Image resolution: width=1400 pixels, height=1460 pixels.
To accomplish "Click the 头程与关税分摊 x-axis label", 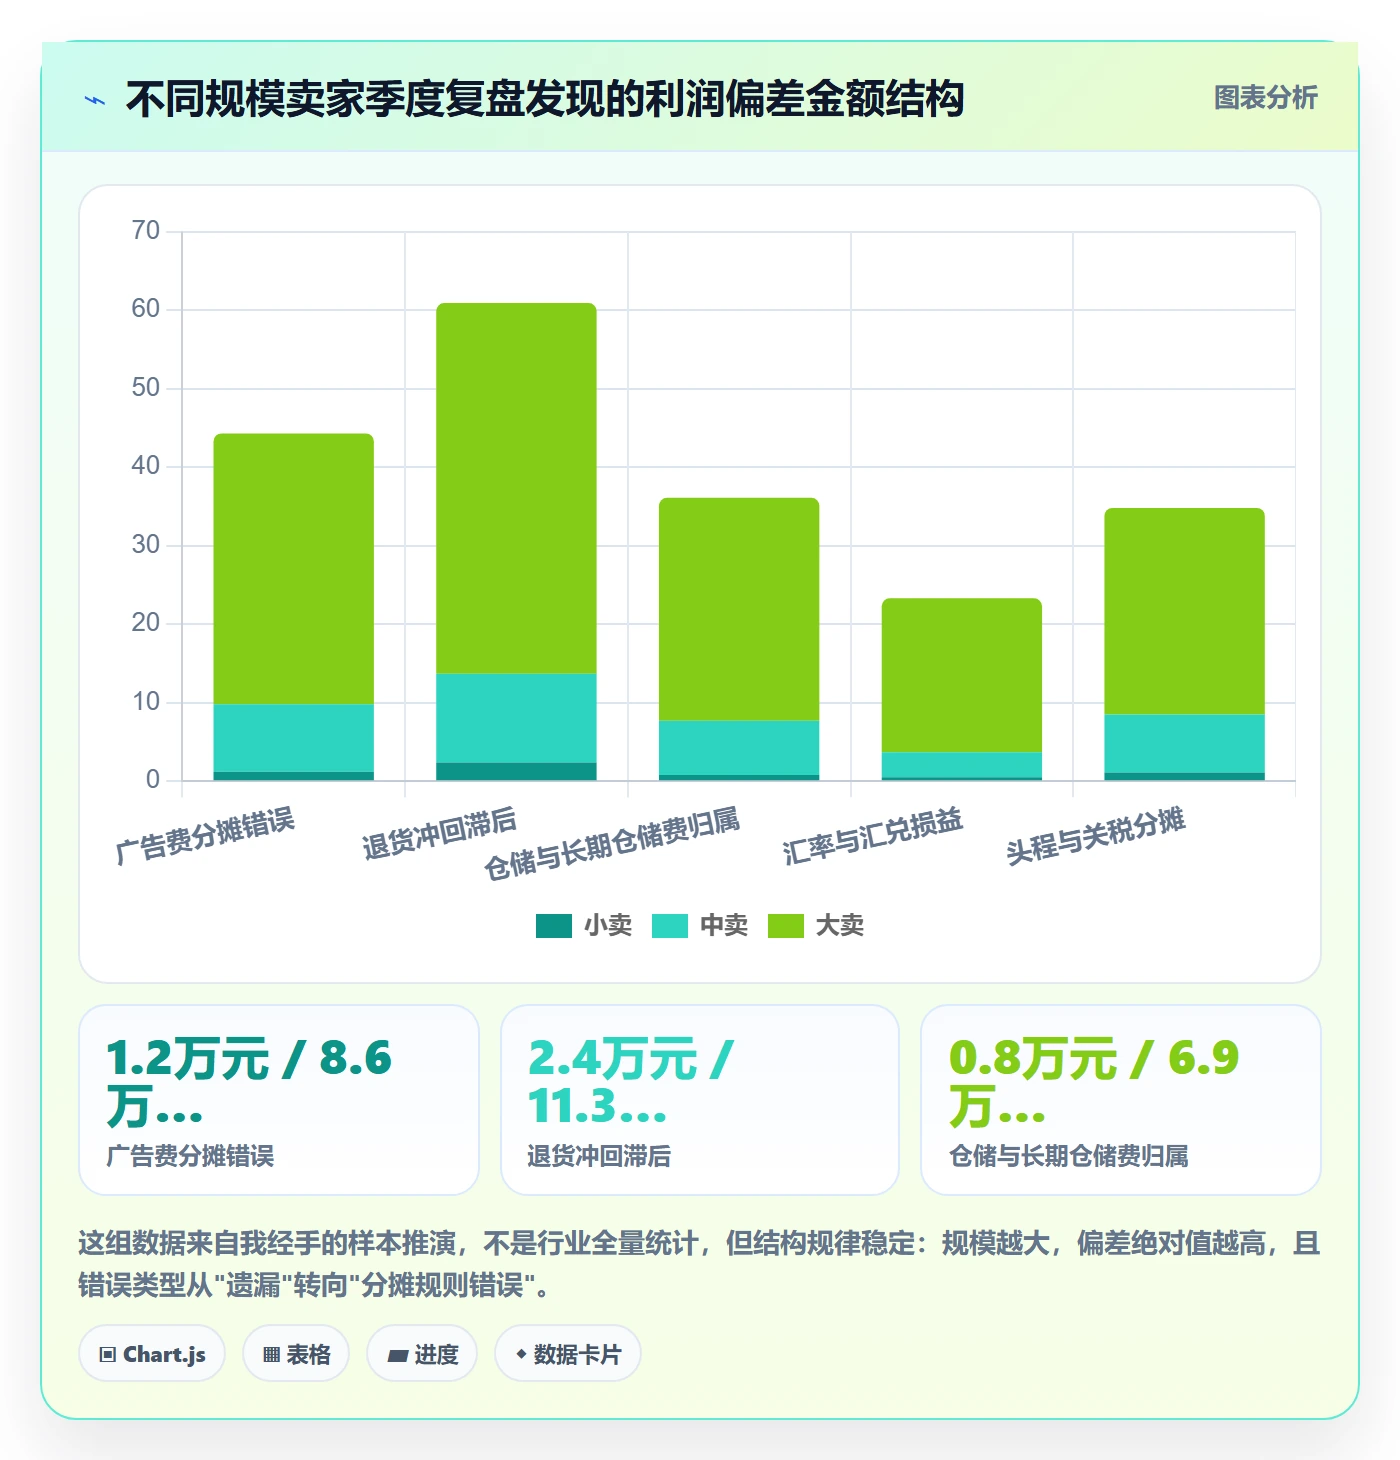I will click(1096, 836).
